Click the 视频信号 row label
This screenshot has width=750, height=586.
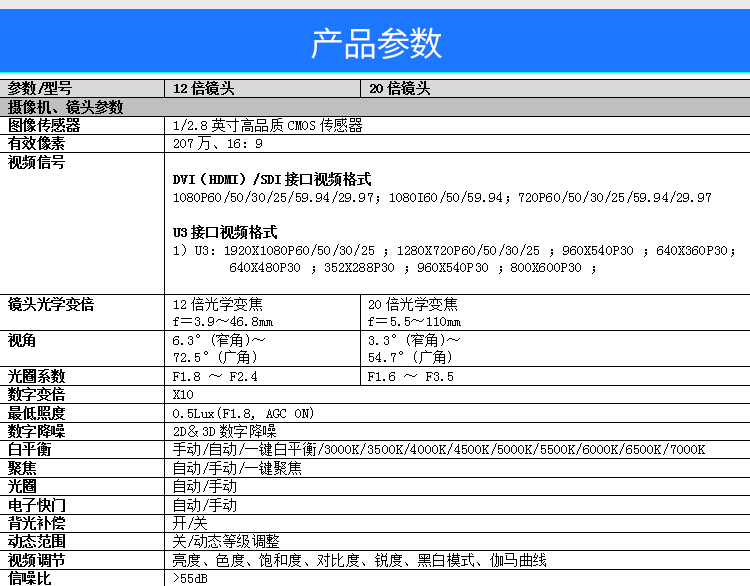coord(37,162)
